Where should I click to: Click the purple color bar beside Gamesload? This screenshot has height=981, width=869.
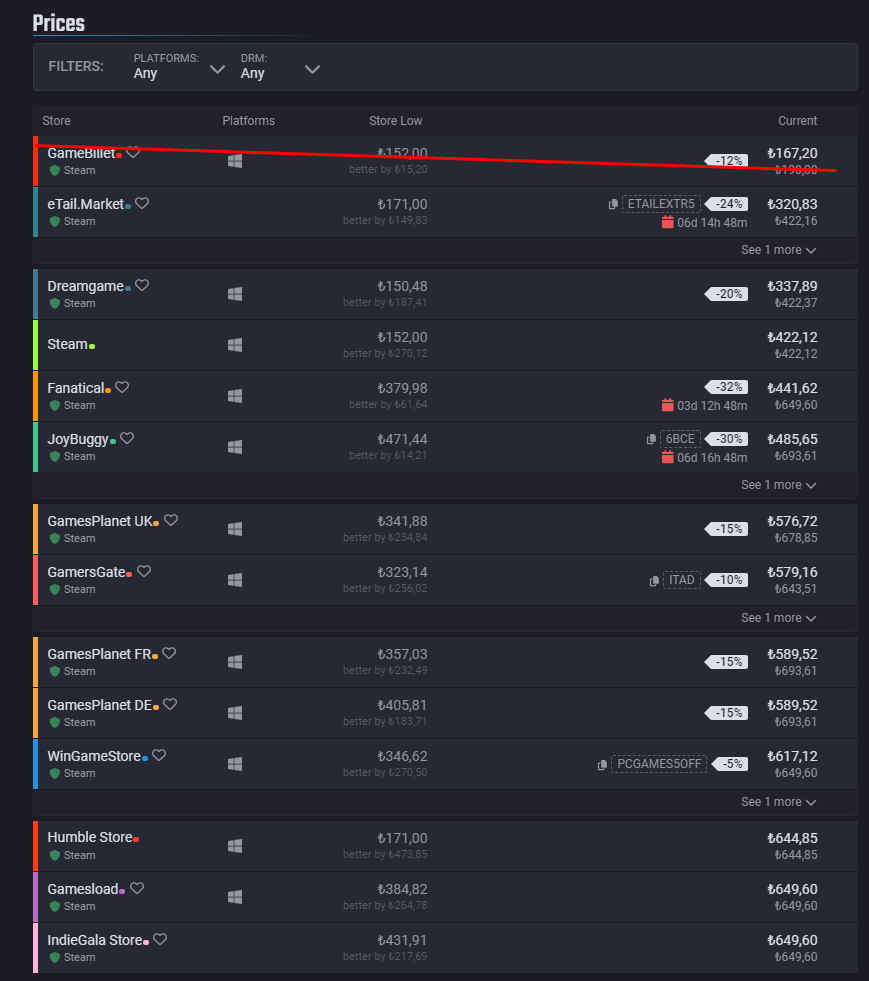36,897
